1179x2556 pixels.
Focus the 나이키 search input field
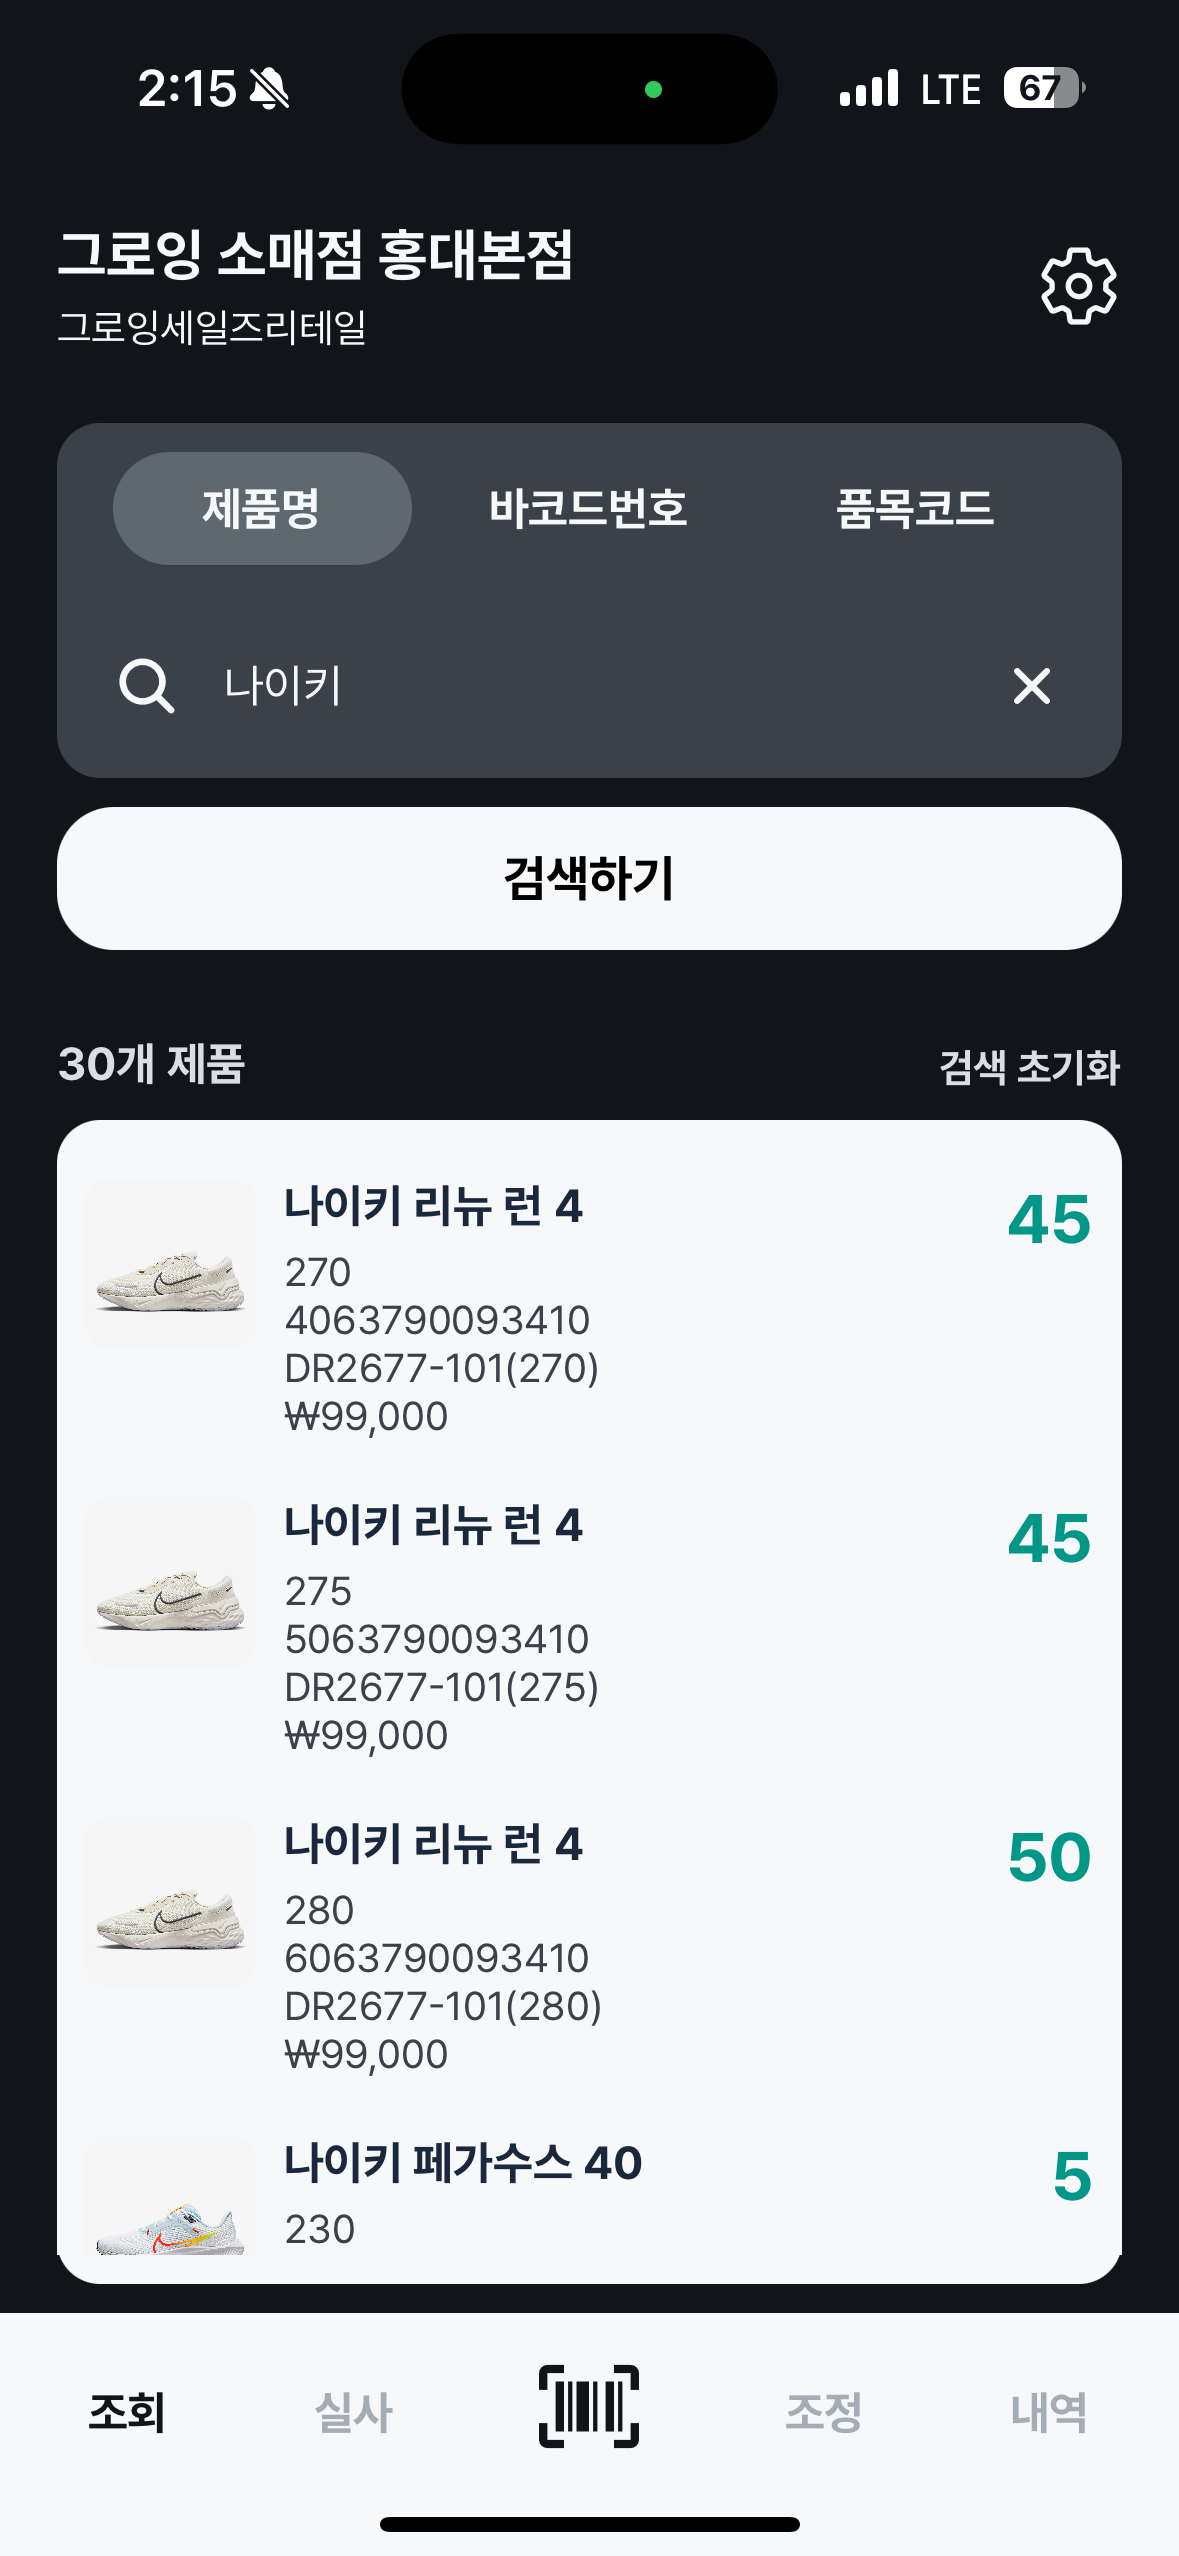(x=600, y=686)
